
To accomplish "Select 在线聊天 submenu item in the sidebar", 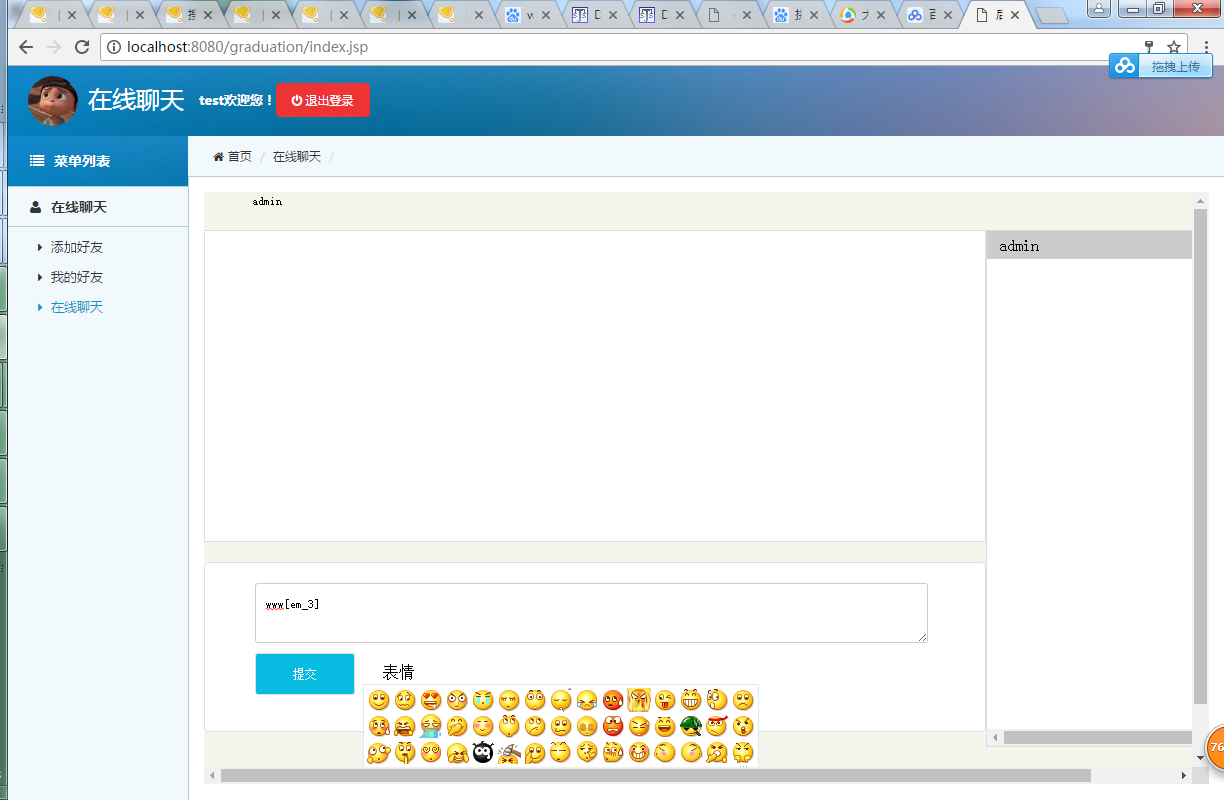I will tap(77, 307).
